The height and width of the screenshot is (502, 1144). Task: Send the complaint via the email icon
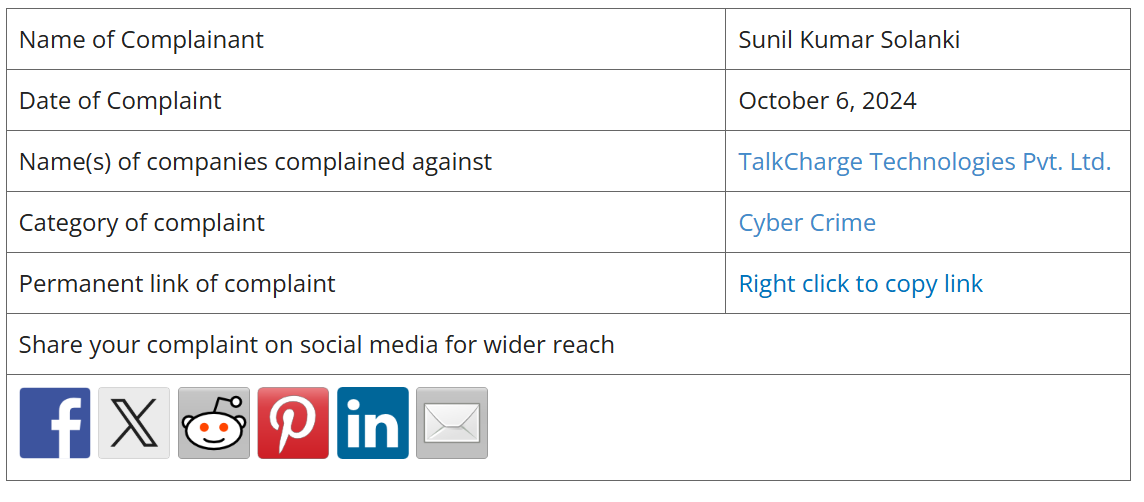coord(452,423)
